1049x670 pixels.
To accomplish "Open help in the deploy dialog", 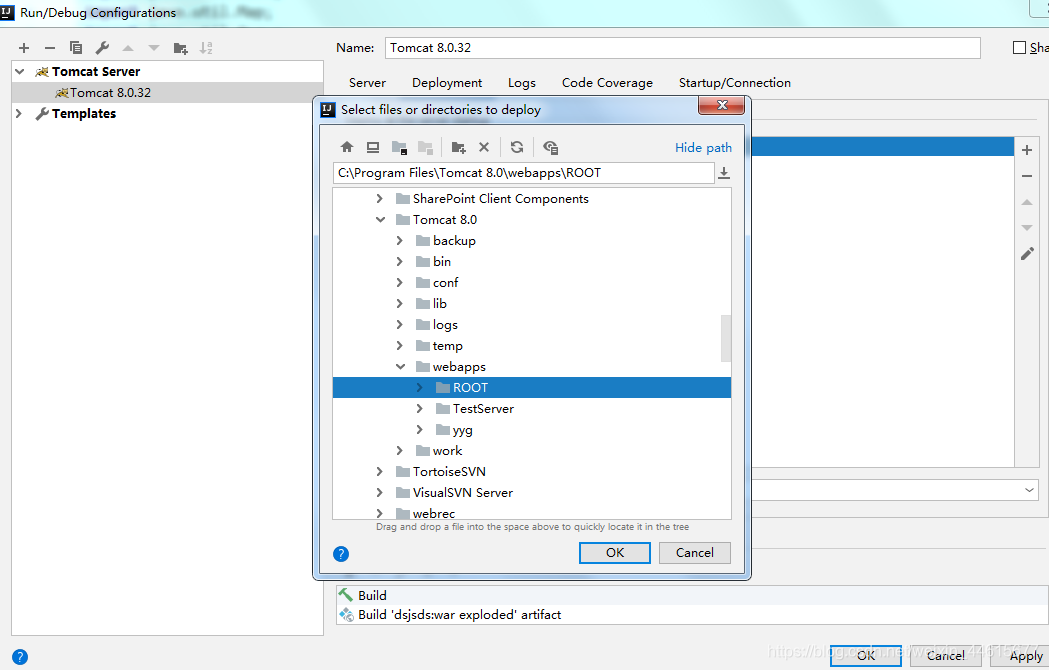I will tap(341, 554).
